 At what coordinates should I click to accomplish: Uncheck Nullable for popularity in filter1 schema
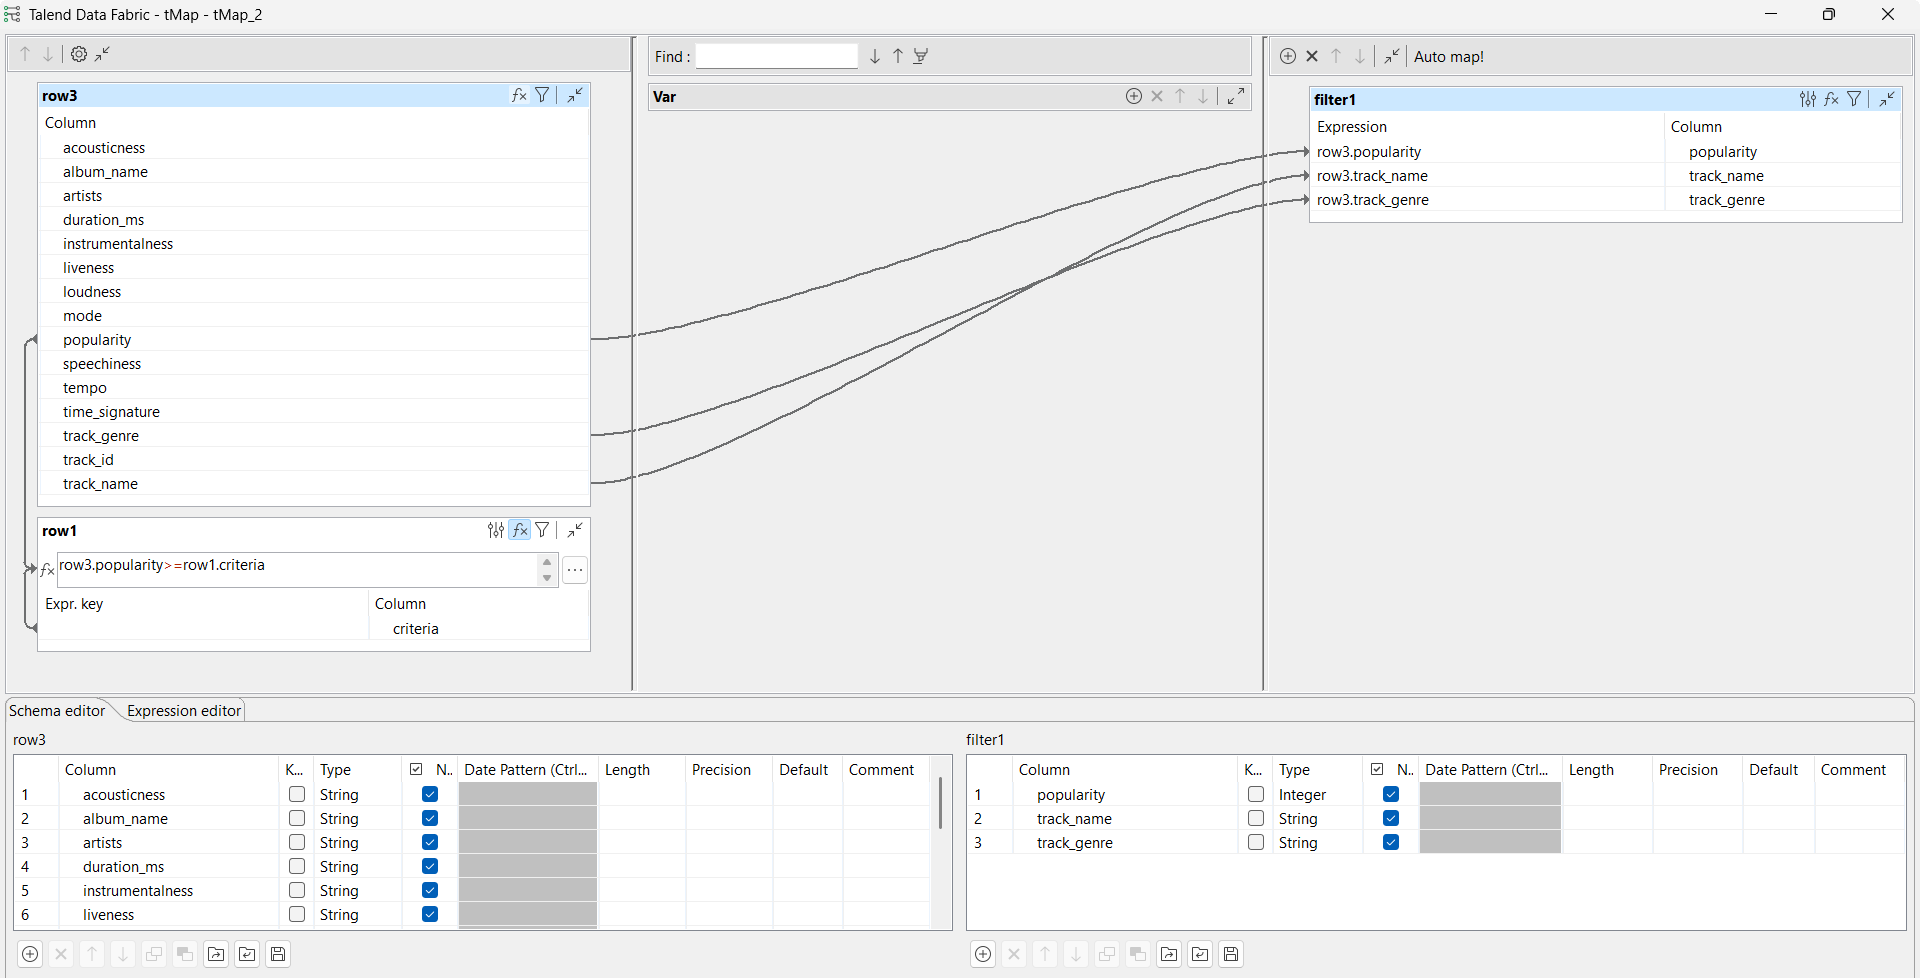(x=1390, y=794)
